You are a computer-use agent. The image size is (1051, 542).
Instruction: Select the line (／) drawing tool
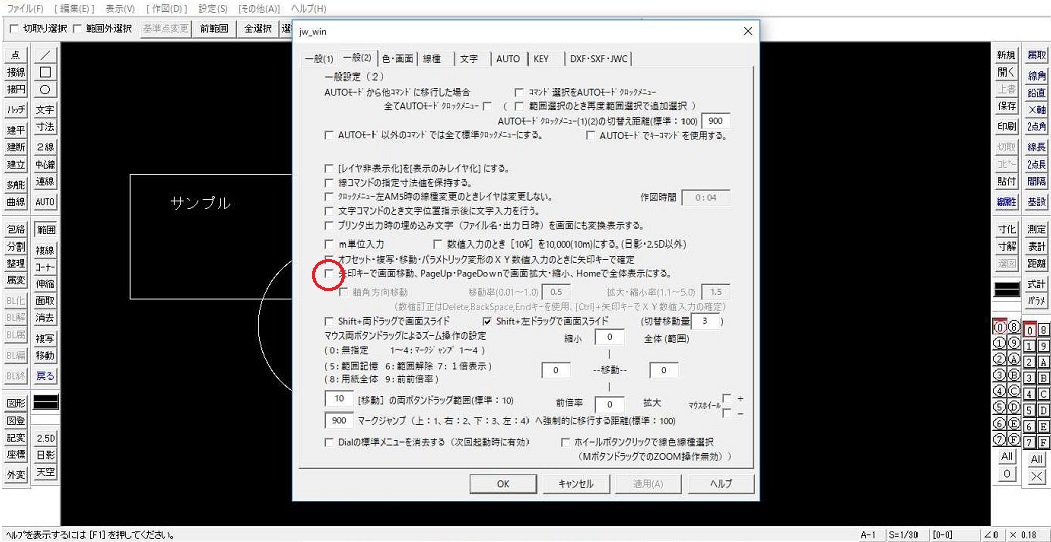[46, 55]
